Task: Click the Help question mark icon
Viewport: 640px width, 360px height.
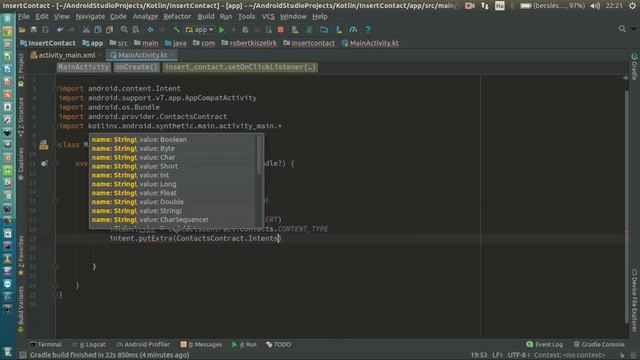Action: point(368,30)
